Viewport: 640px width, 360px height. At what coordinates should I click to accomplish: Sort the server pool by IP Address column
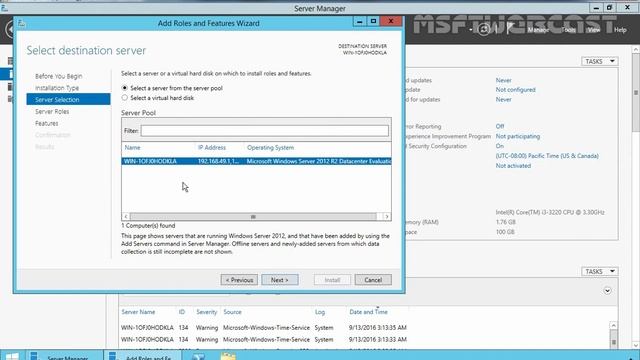[x=211, y=147]
